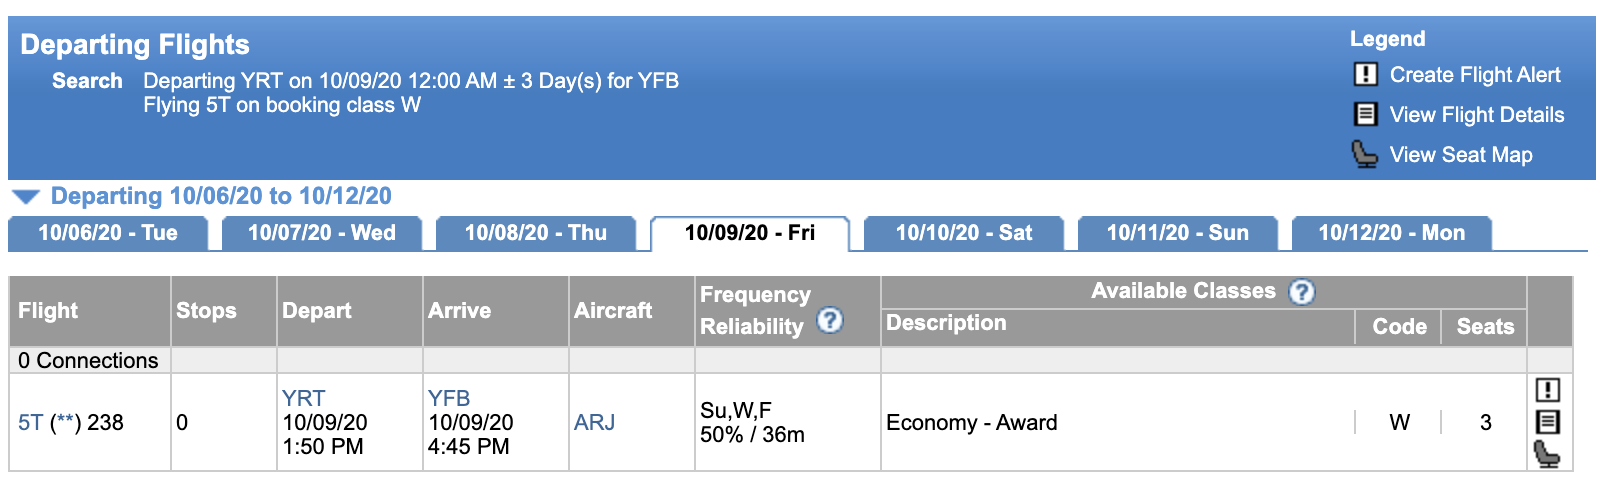Screen dimensions: 1604x496
Task: Open the 10/08/20 - Thu tab
Action: (536, 233)
